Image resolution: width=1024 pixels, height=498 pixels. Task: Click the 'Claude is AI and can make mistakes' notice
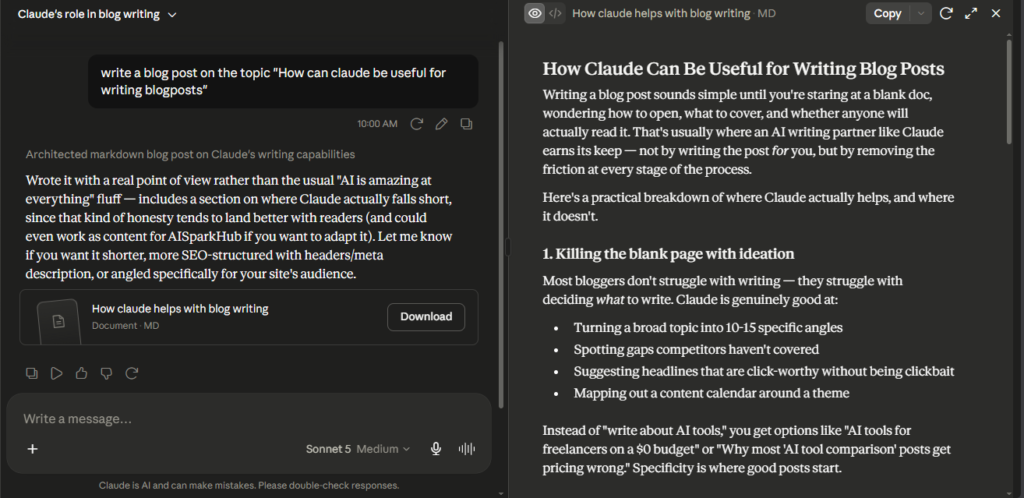(x=249, y=486)
